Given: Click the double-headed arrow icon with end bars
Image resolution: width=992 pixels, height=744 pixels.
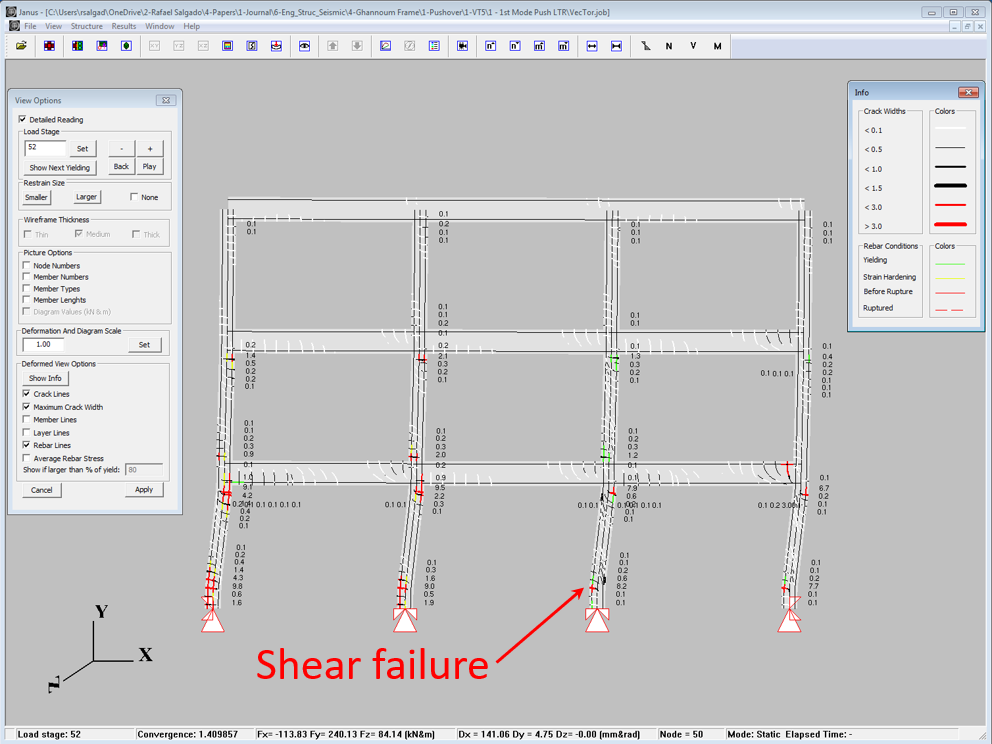Looking at the screenshot, I should click(x=616, y=46).
